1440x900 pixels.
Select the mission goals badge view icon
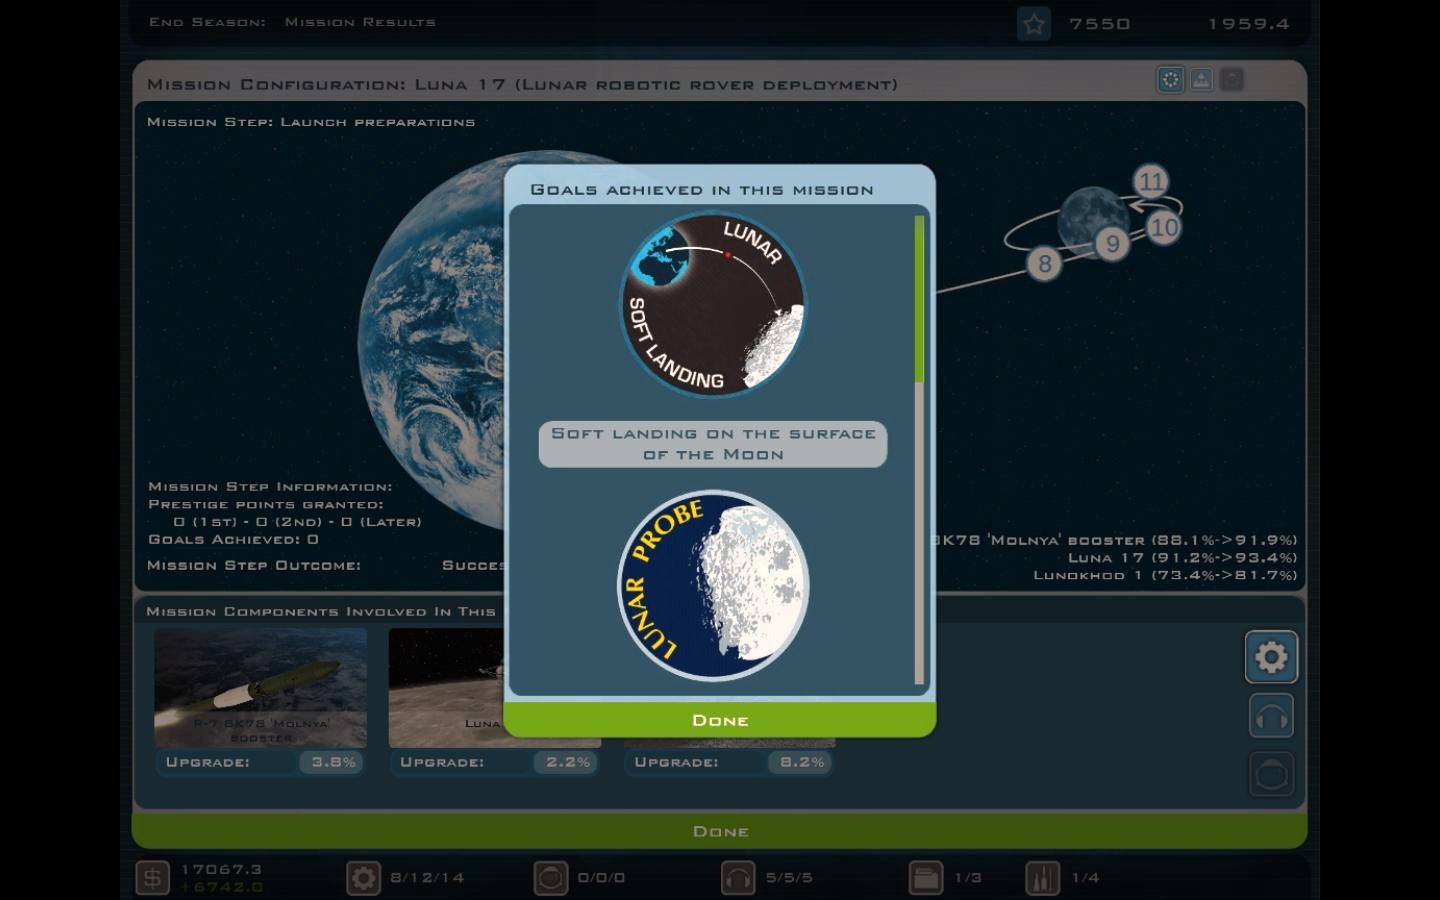click(x=1170, y=80)
